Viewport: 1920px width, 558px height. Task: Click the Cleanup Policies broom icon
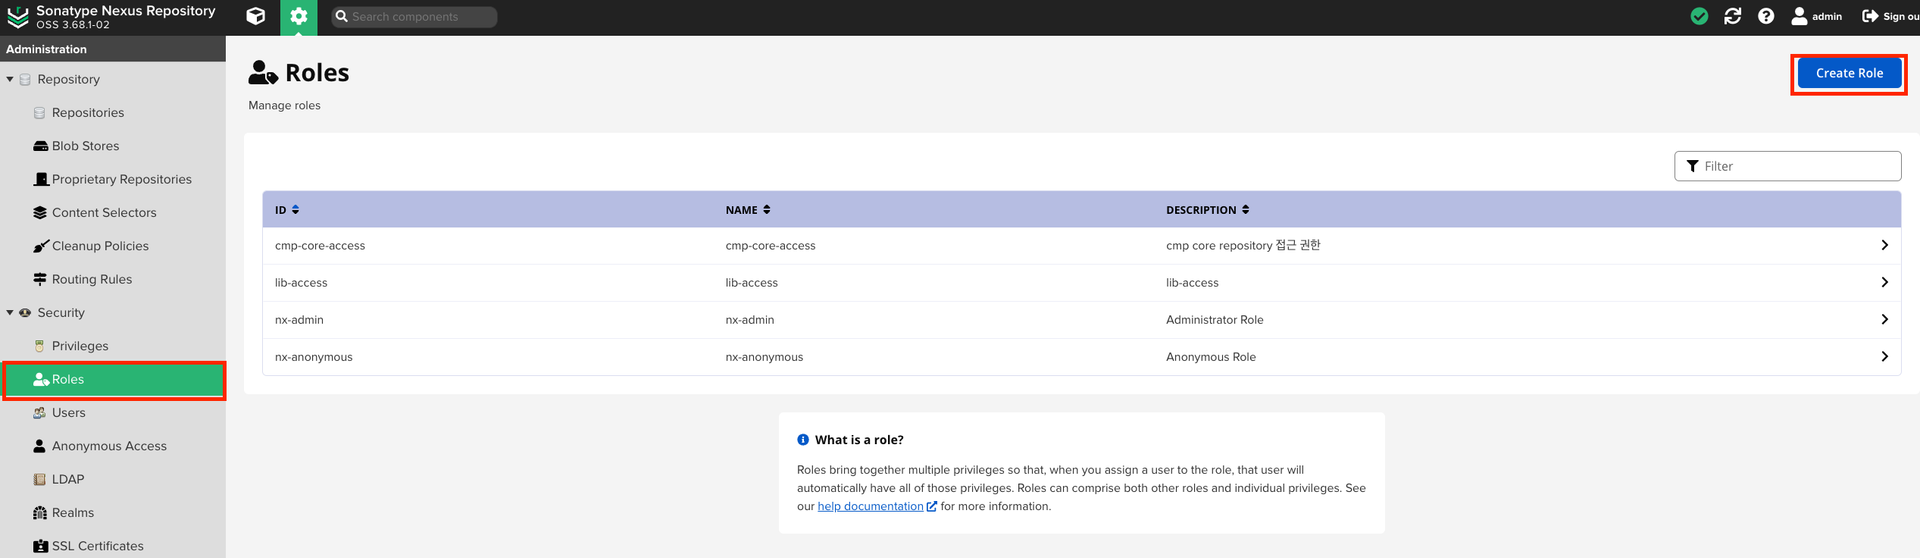pos(40,246)
